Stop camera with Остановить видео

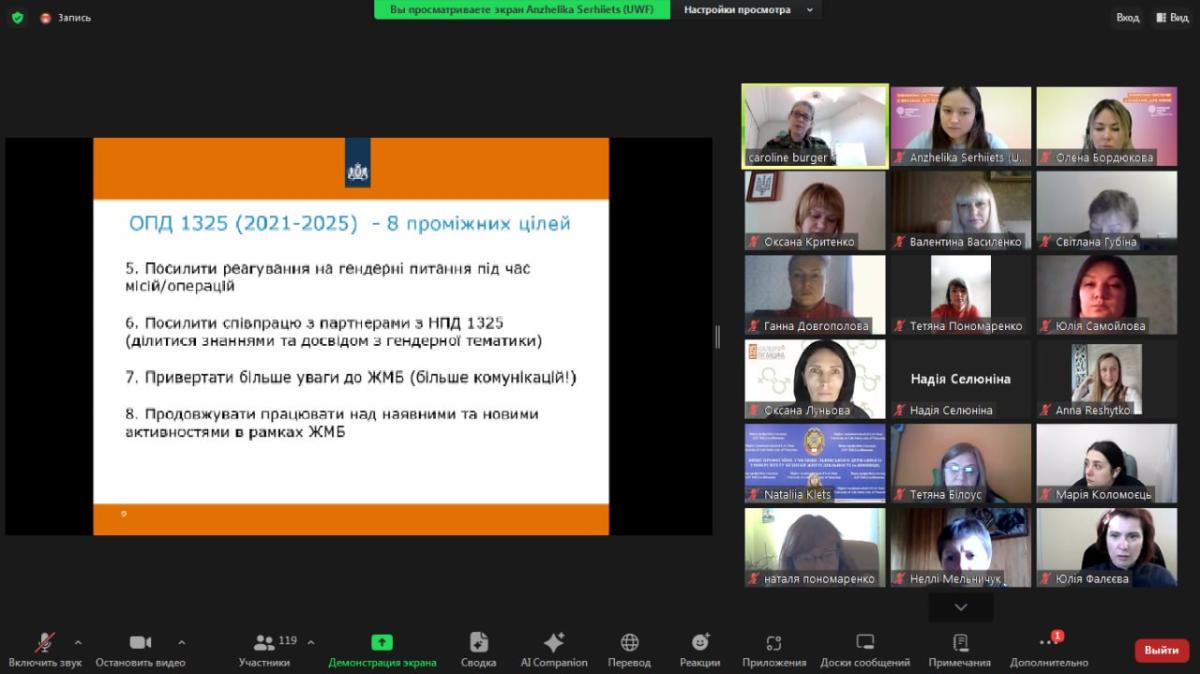(140, 650)
